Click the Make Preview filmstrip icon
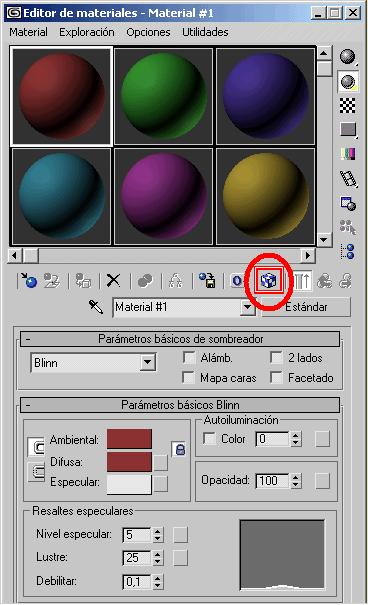 [x=348, y=179]
